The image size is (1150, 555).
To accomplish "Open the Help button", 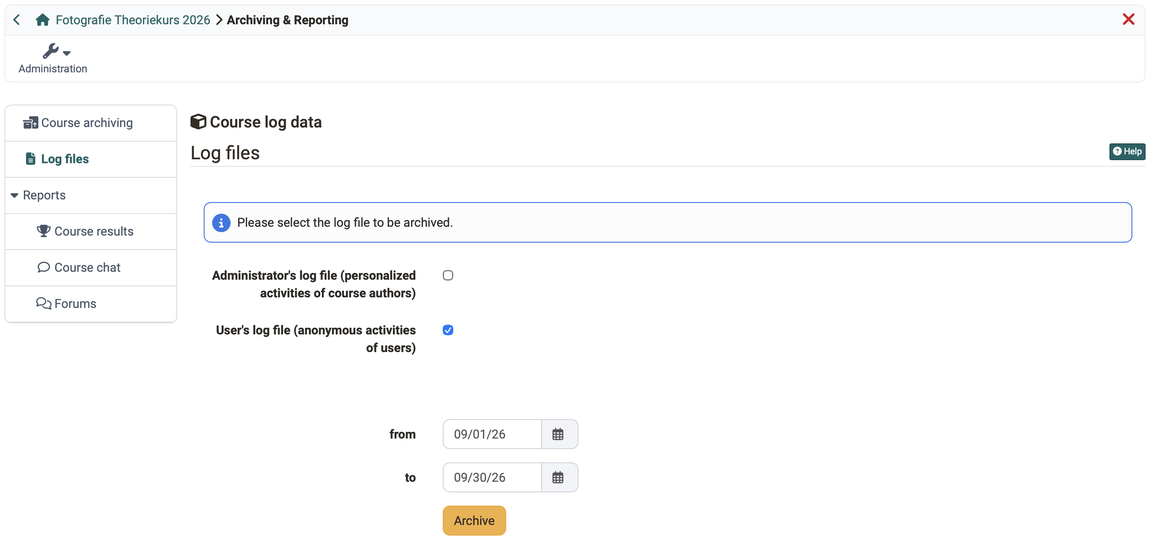I will coord(1127,152).
